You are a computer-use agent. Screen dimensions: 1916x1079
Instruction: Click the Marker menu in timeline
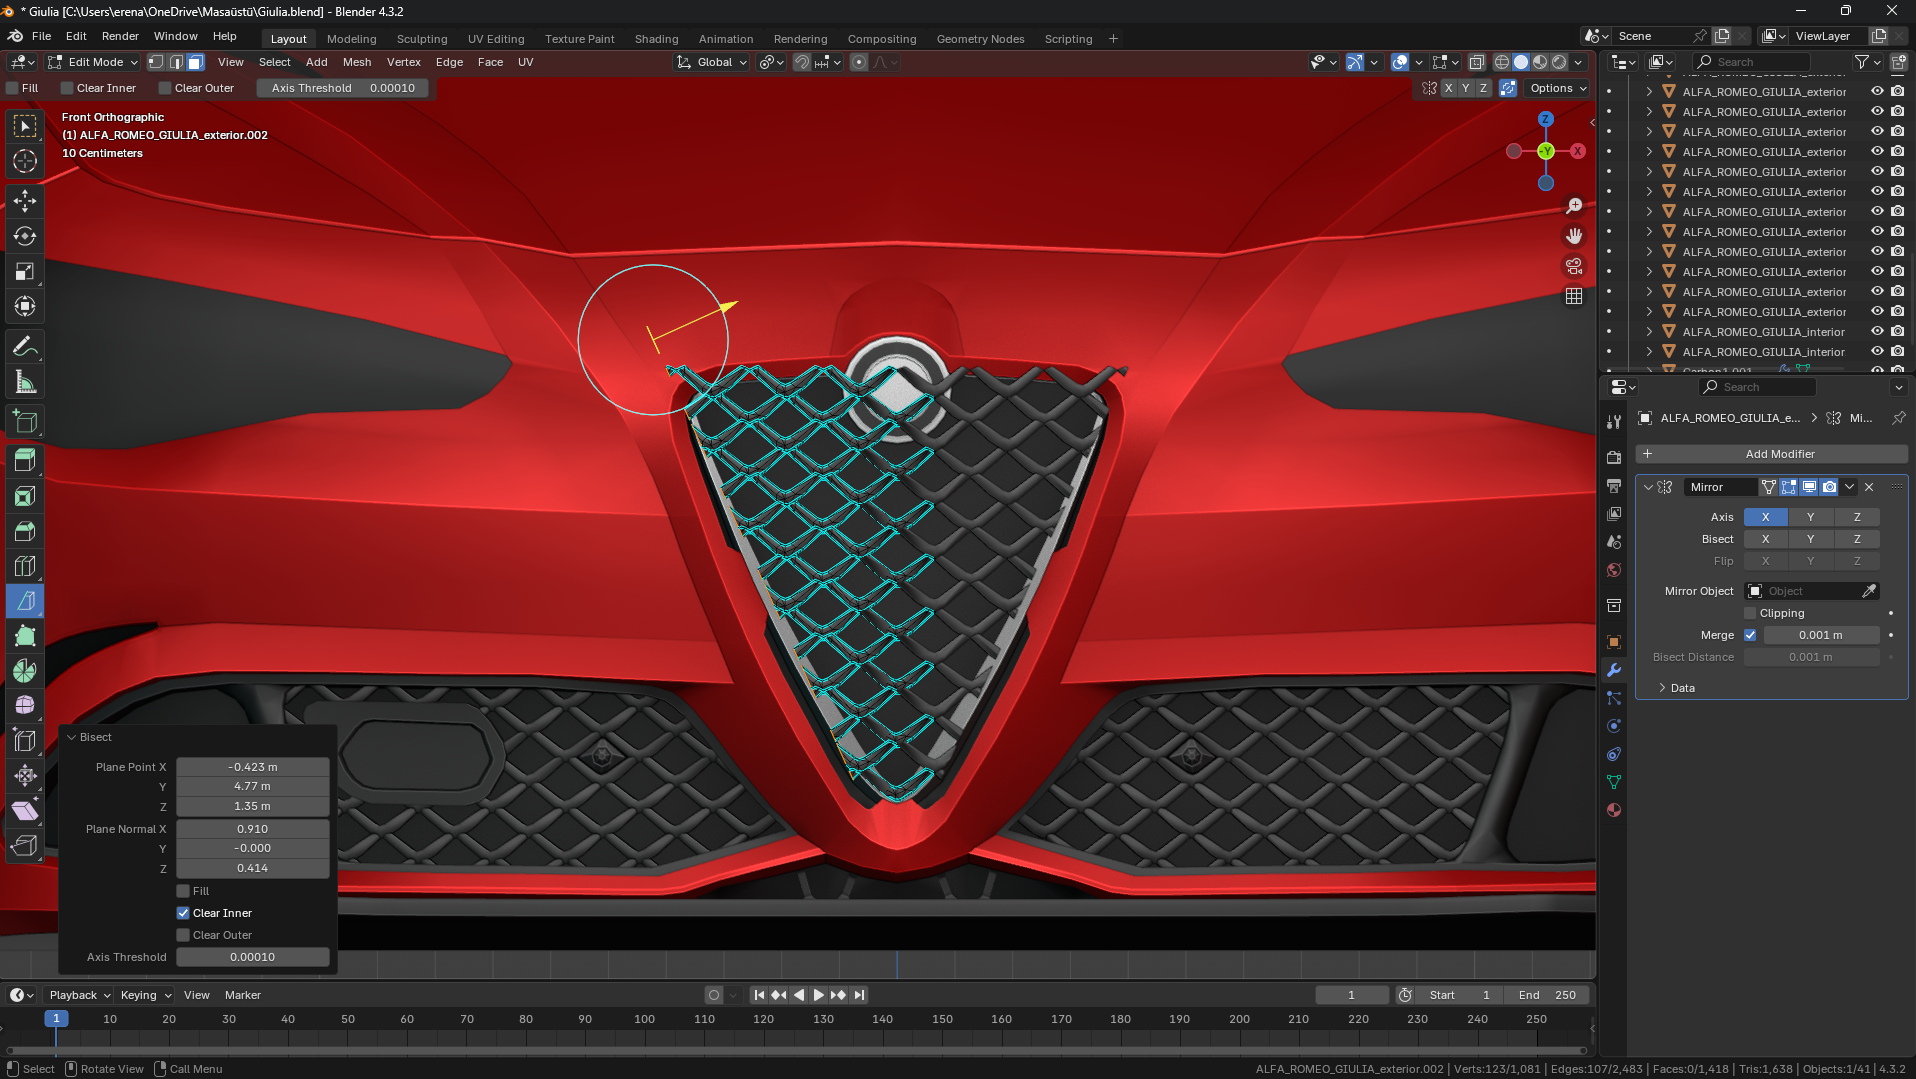(242, 995)
